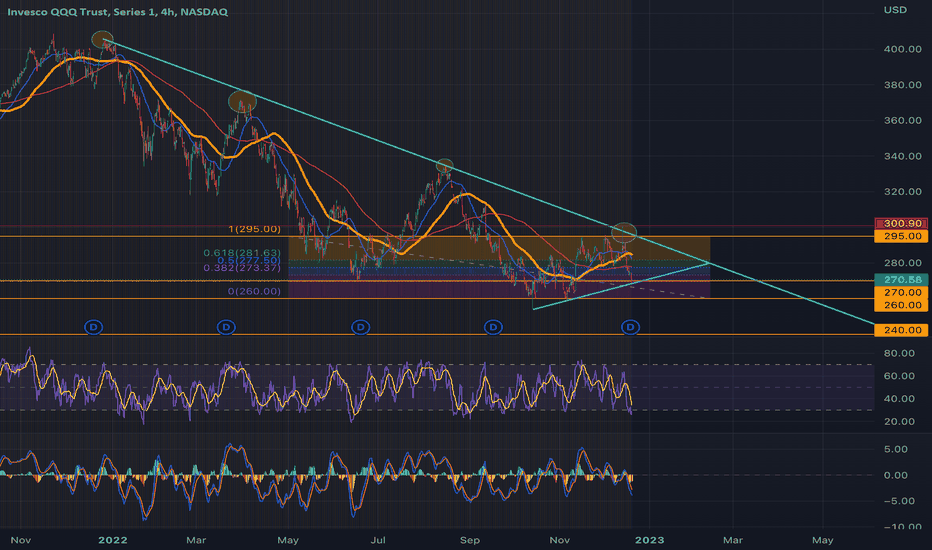Image resolution: width=932 pixels, height=550 pixels.
Task: Click the orange 295.00 price label
Action: 901,236
